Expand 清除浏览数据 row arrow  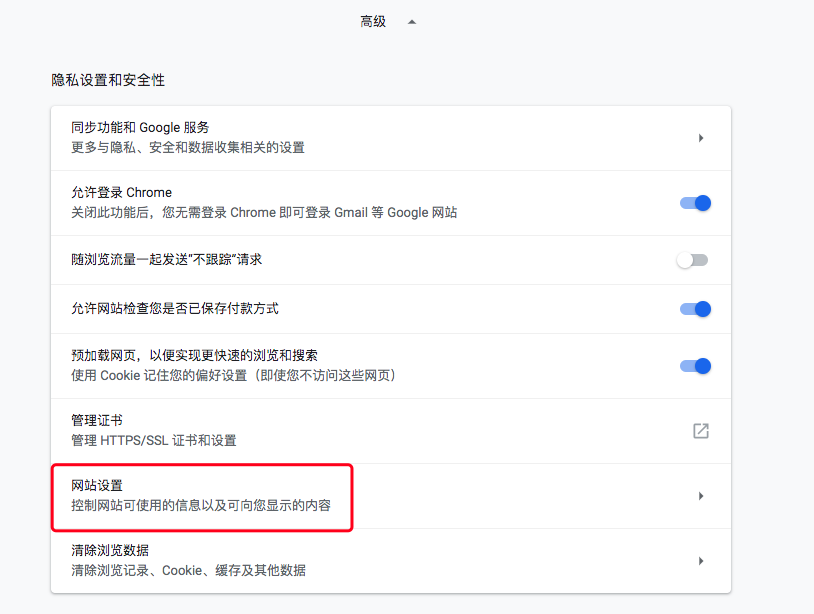[701, 561]
